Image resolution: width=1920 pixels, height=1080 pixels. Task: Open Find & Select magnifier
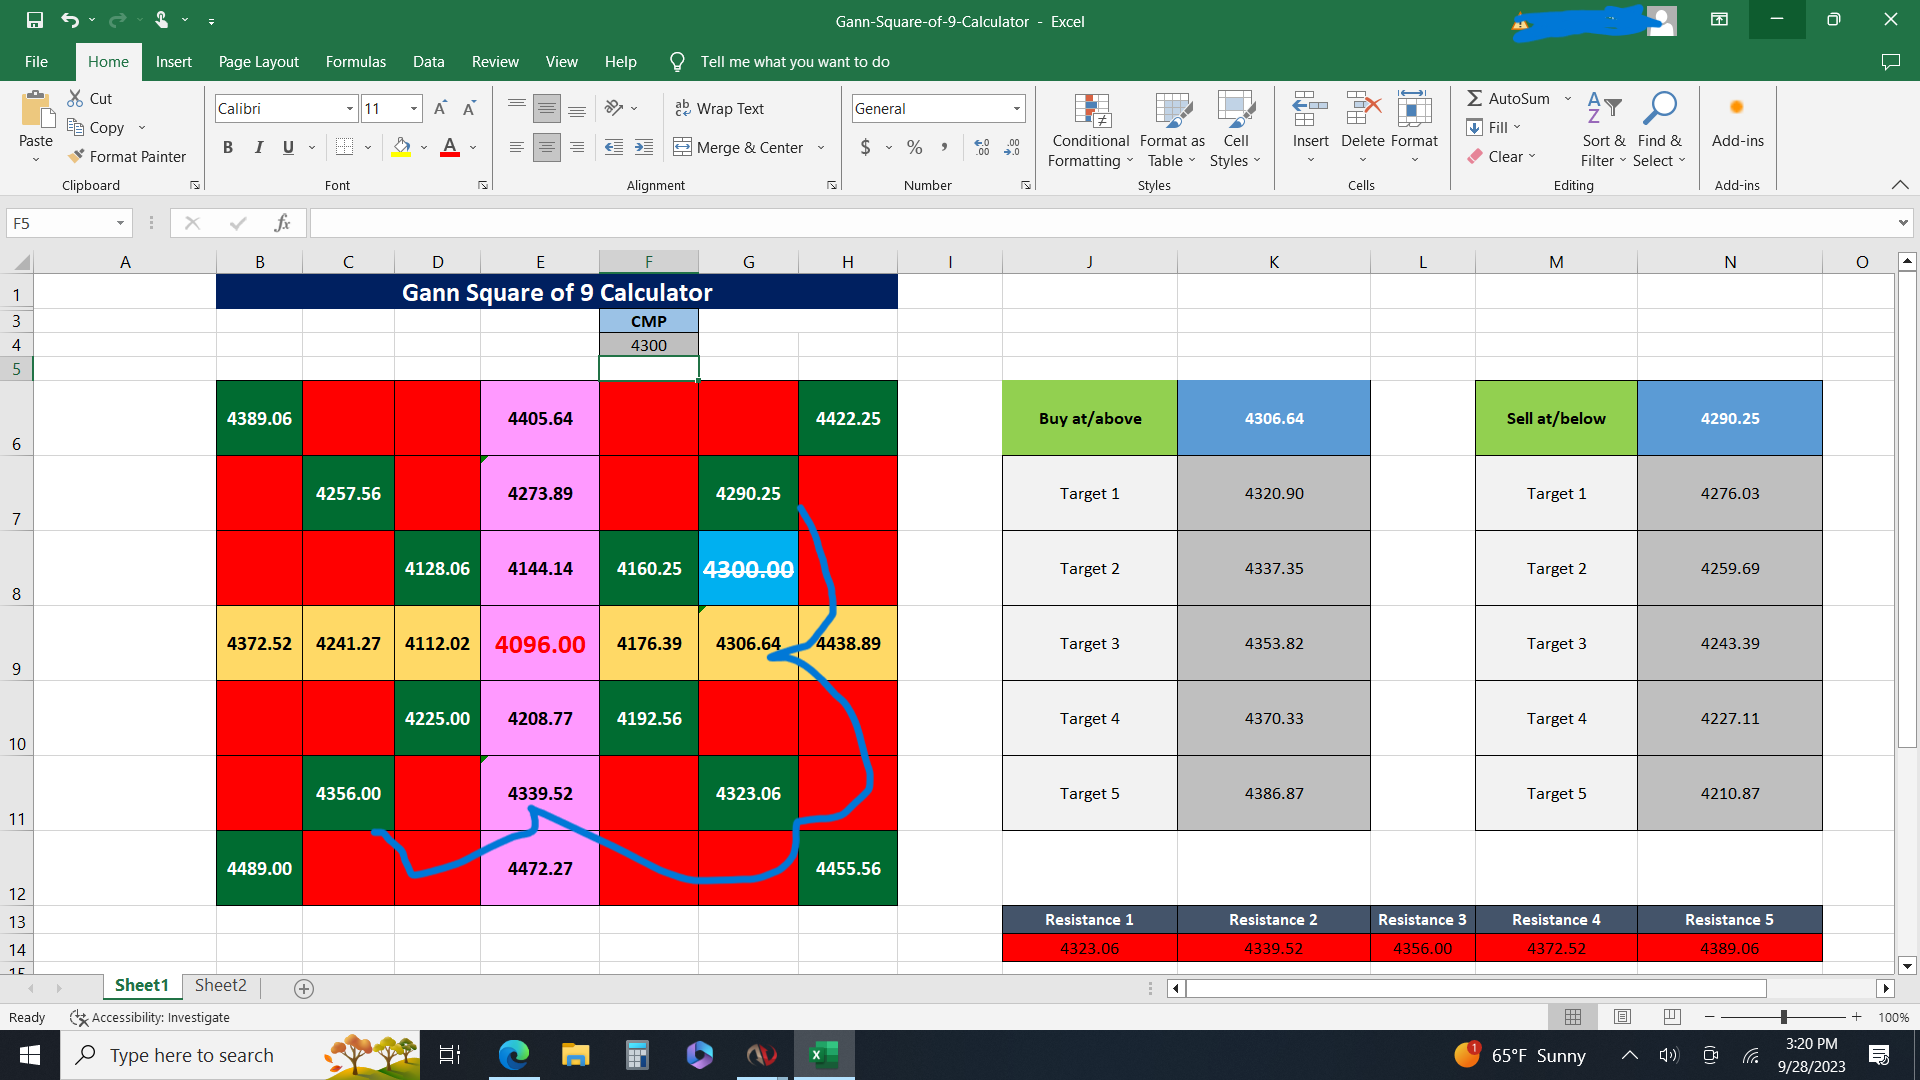click(1659, 130)
